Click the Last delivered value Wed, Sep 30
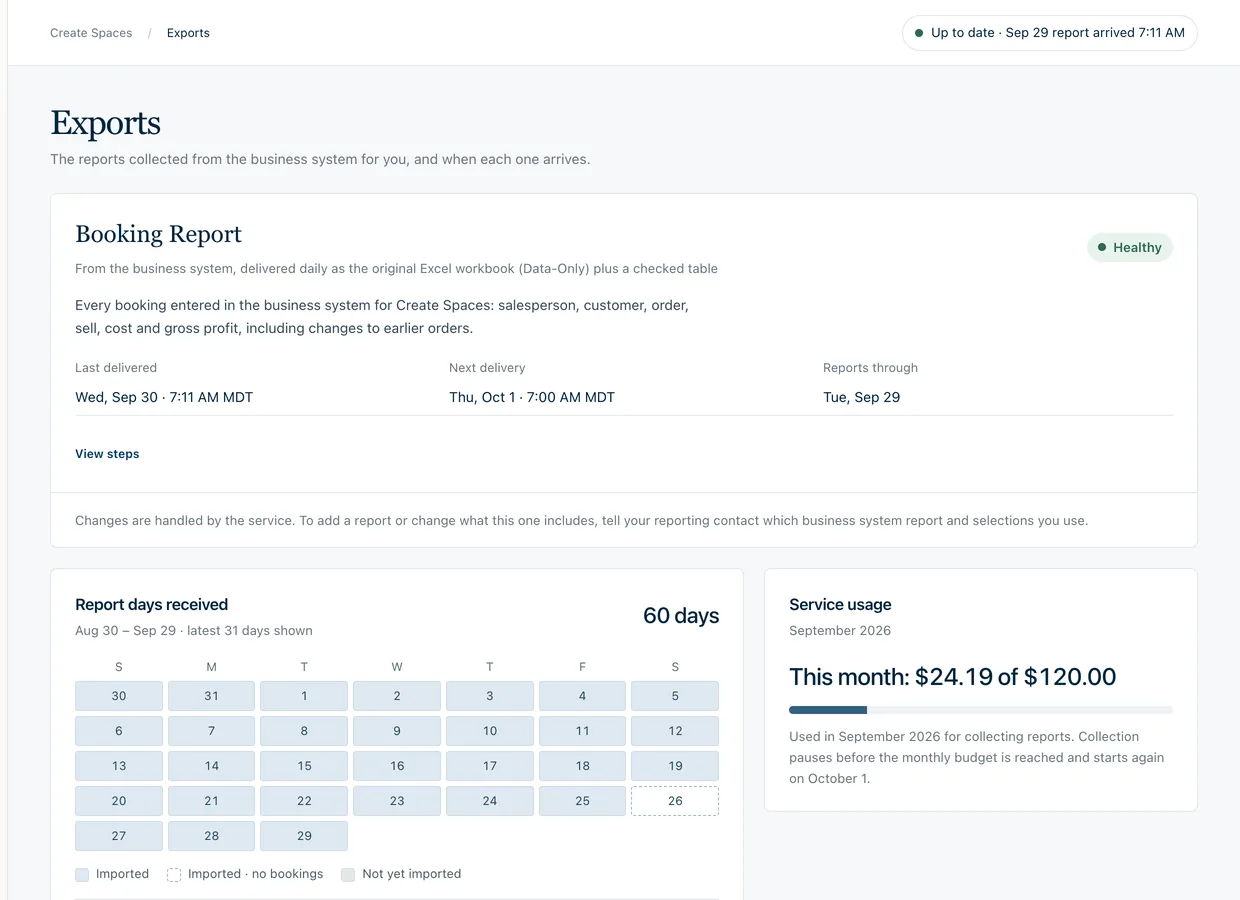The height and width of the screenshot is (900, 1240). click(164, 397)
